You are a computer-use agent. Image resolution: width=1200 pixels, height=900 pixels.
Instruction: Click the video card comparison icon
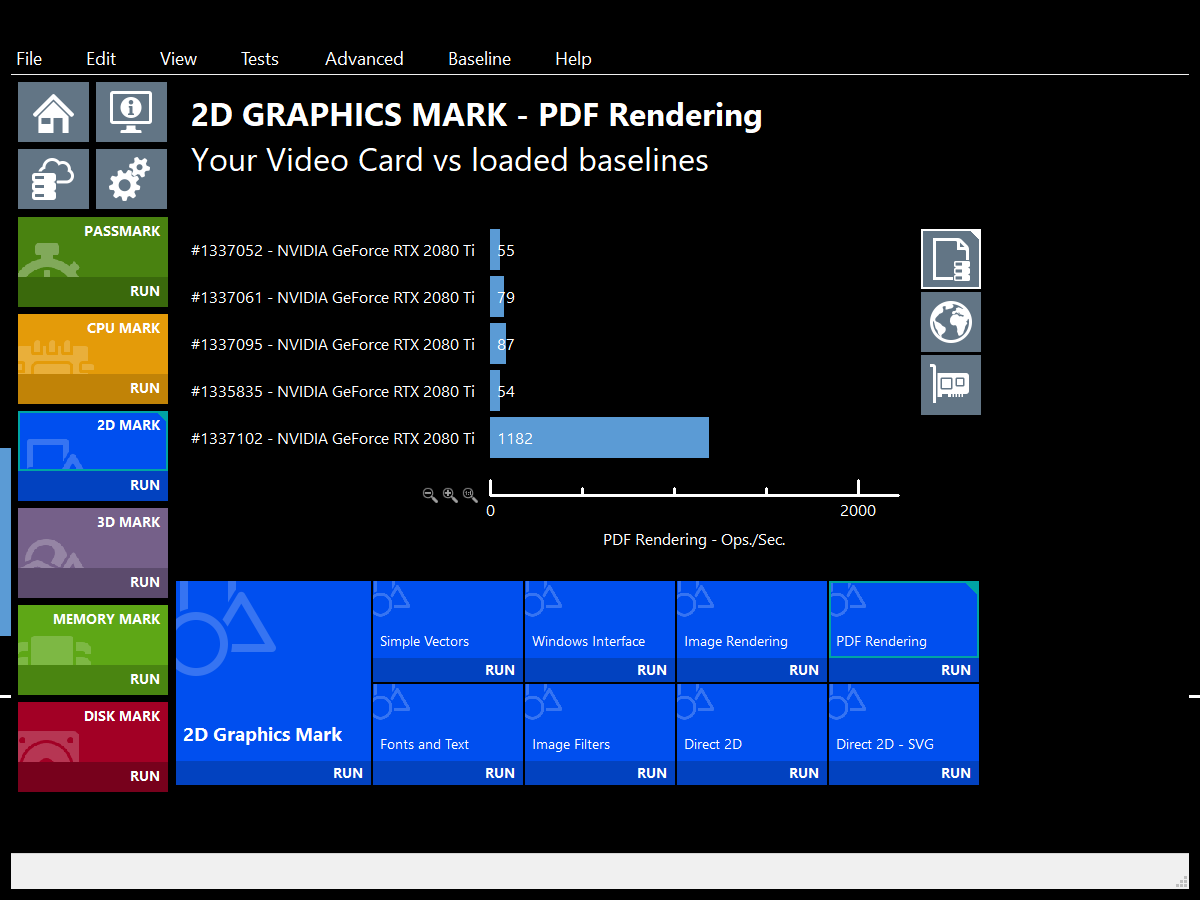[951, 385]
